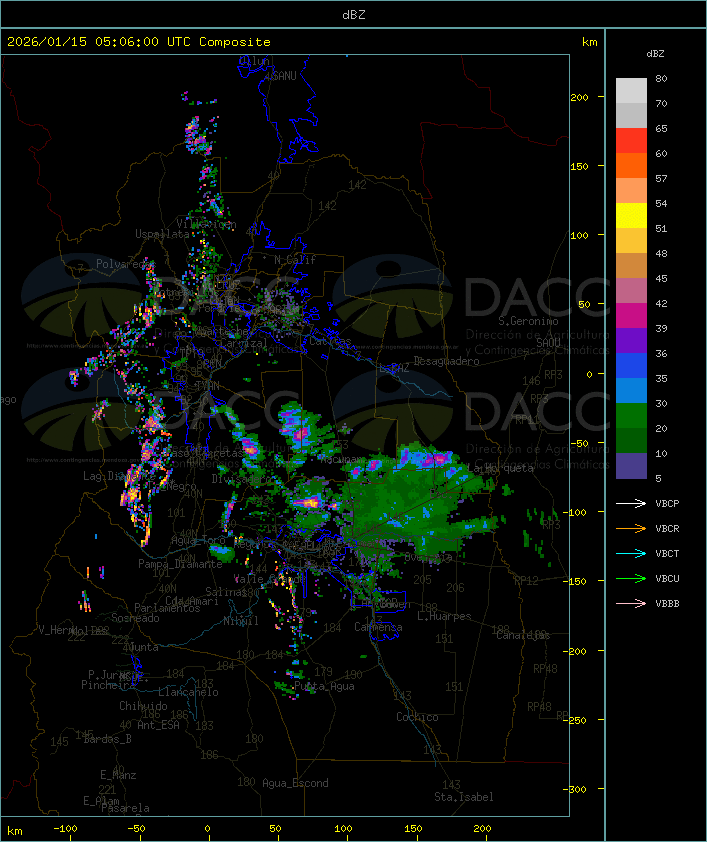707x842 pixels.
Task: Click the Sta.Isabel label on the map
Action: coord(463,797)
